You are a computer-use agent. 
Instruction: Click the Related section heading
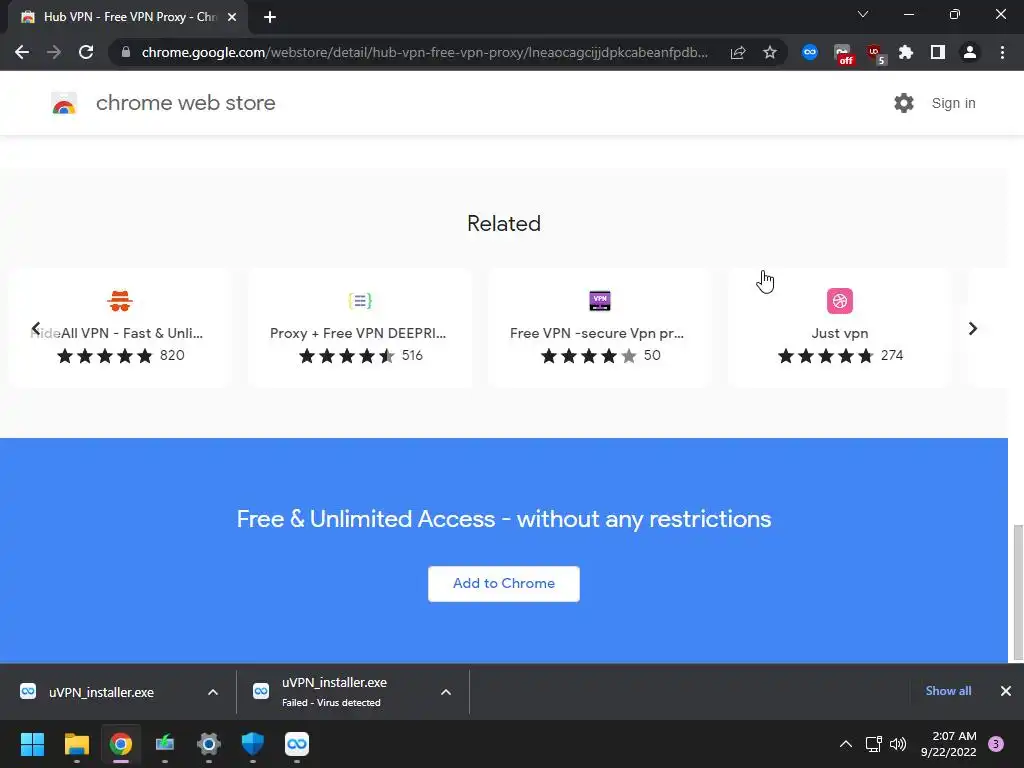(x=504, y=223)
